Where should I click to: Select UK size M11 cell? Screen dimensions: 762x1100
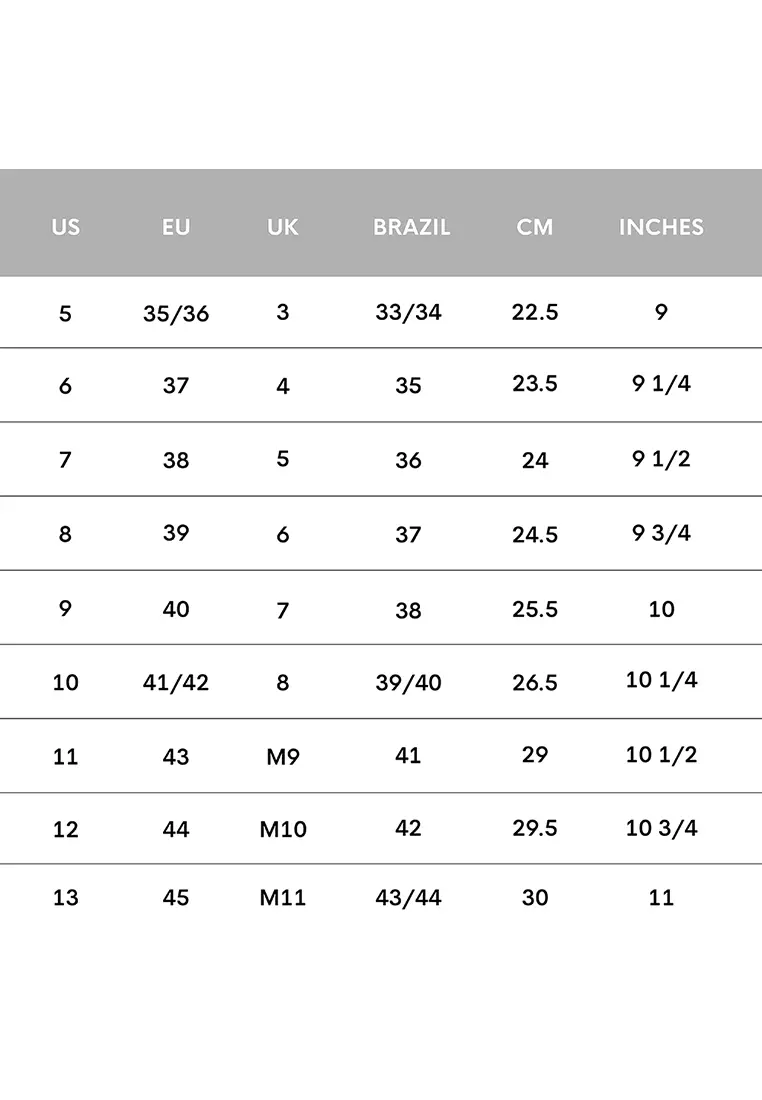(x=283, y=898)
